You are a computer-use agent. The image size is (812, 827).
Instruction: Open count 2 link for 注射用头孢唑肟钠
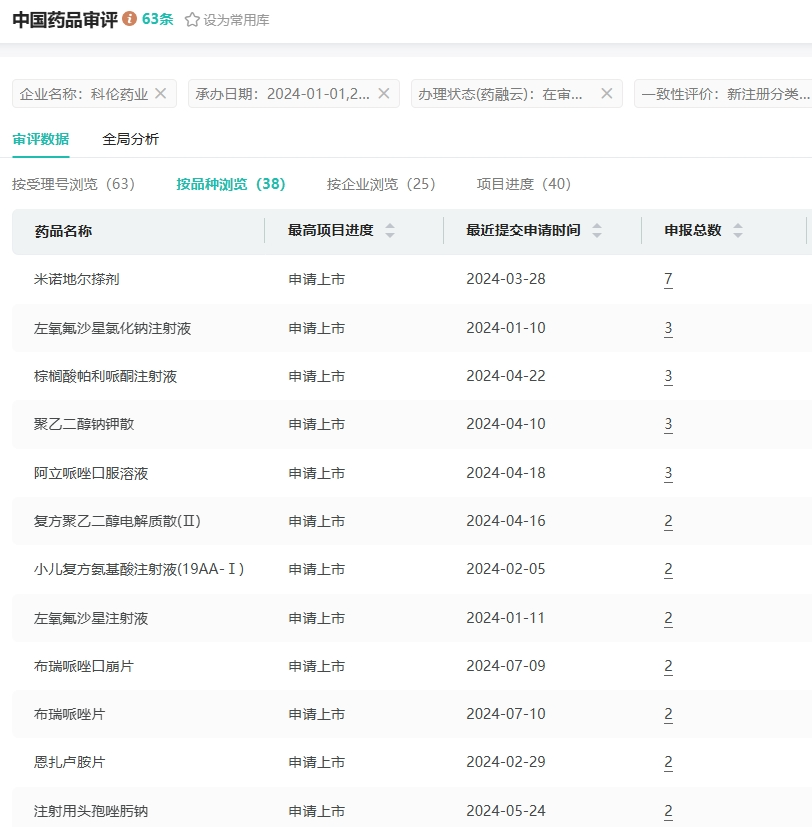click(668, 811)
